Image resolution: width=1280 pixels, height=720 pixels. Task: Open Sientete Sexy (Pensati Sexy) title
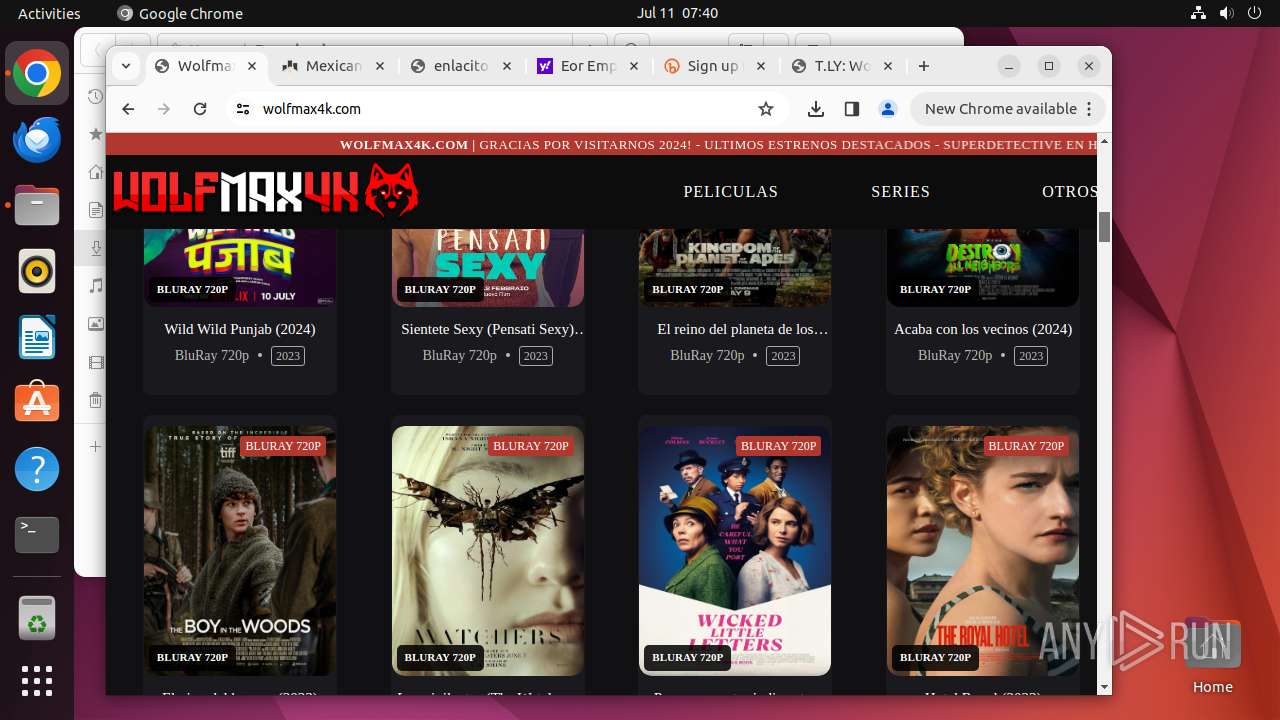click(493, 329)
